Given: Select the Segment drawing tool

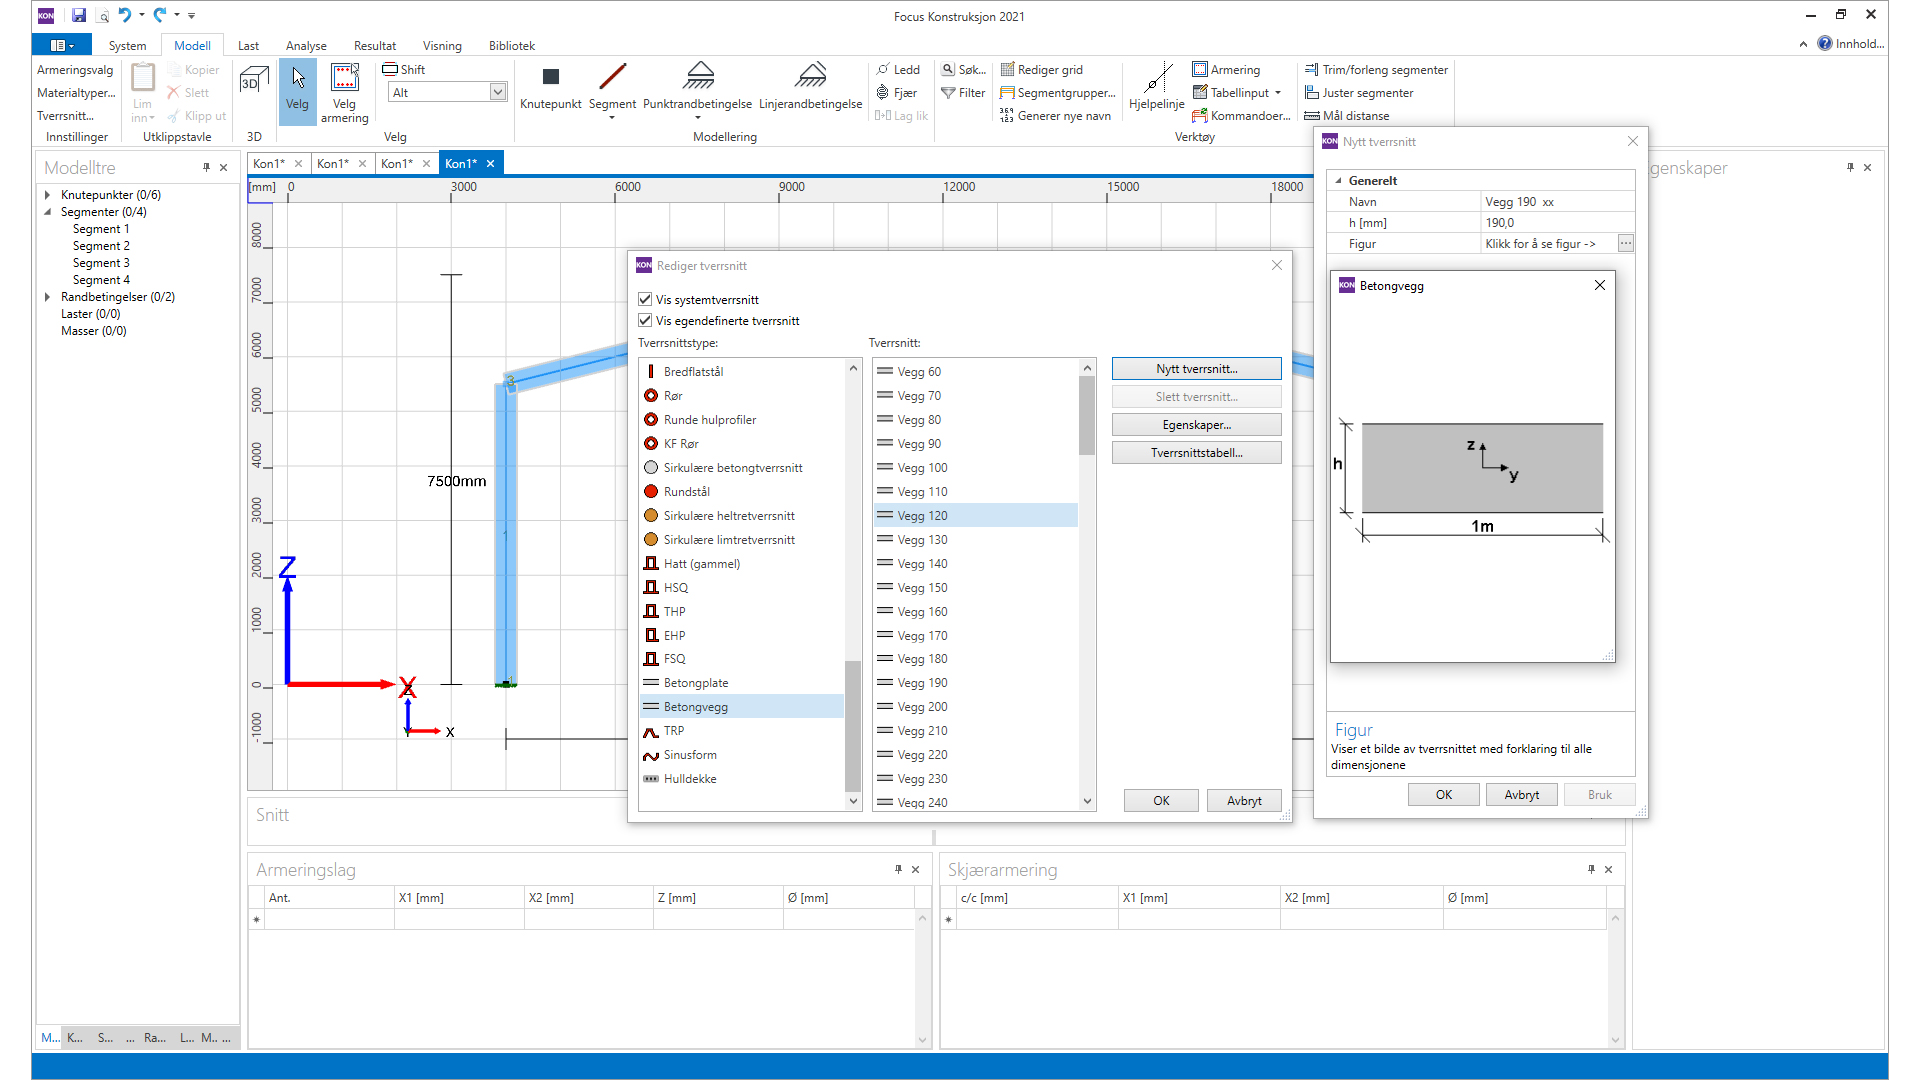Looking at the screenshot, I should pos(612,88).
